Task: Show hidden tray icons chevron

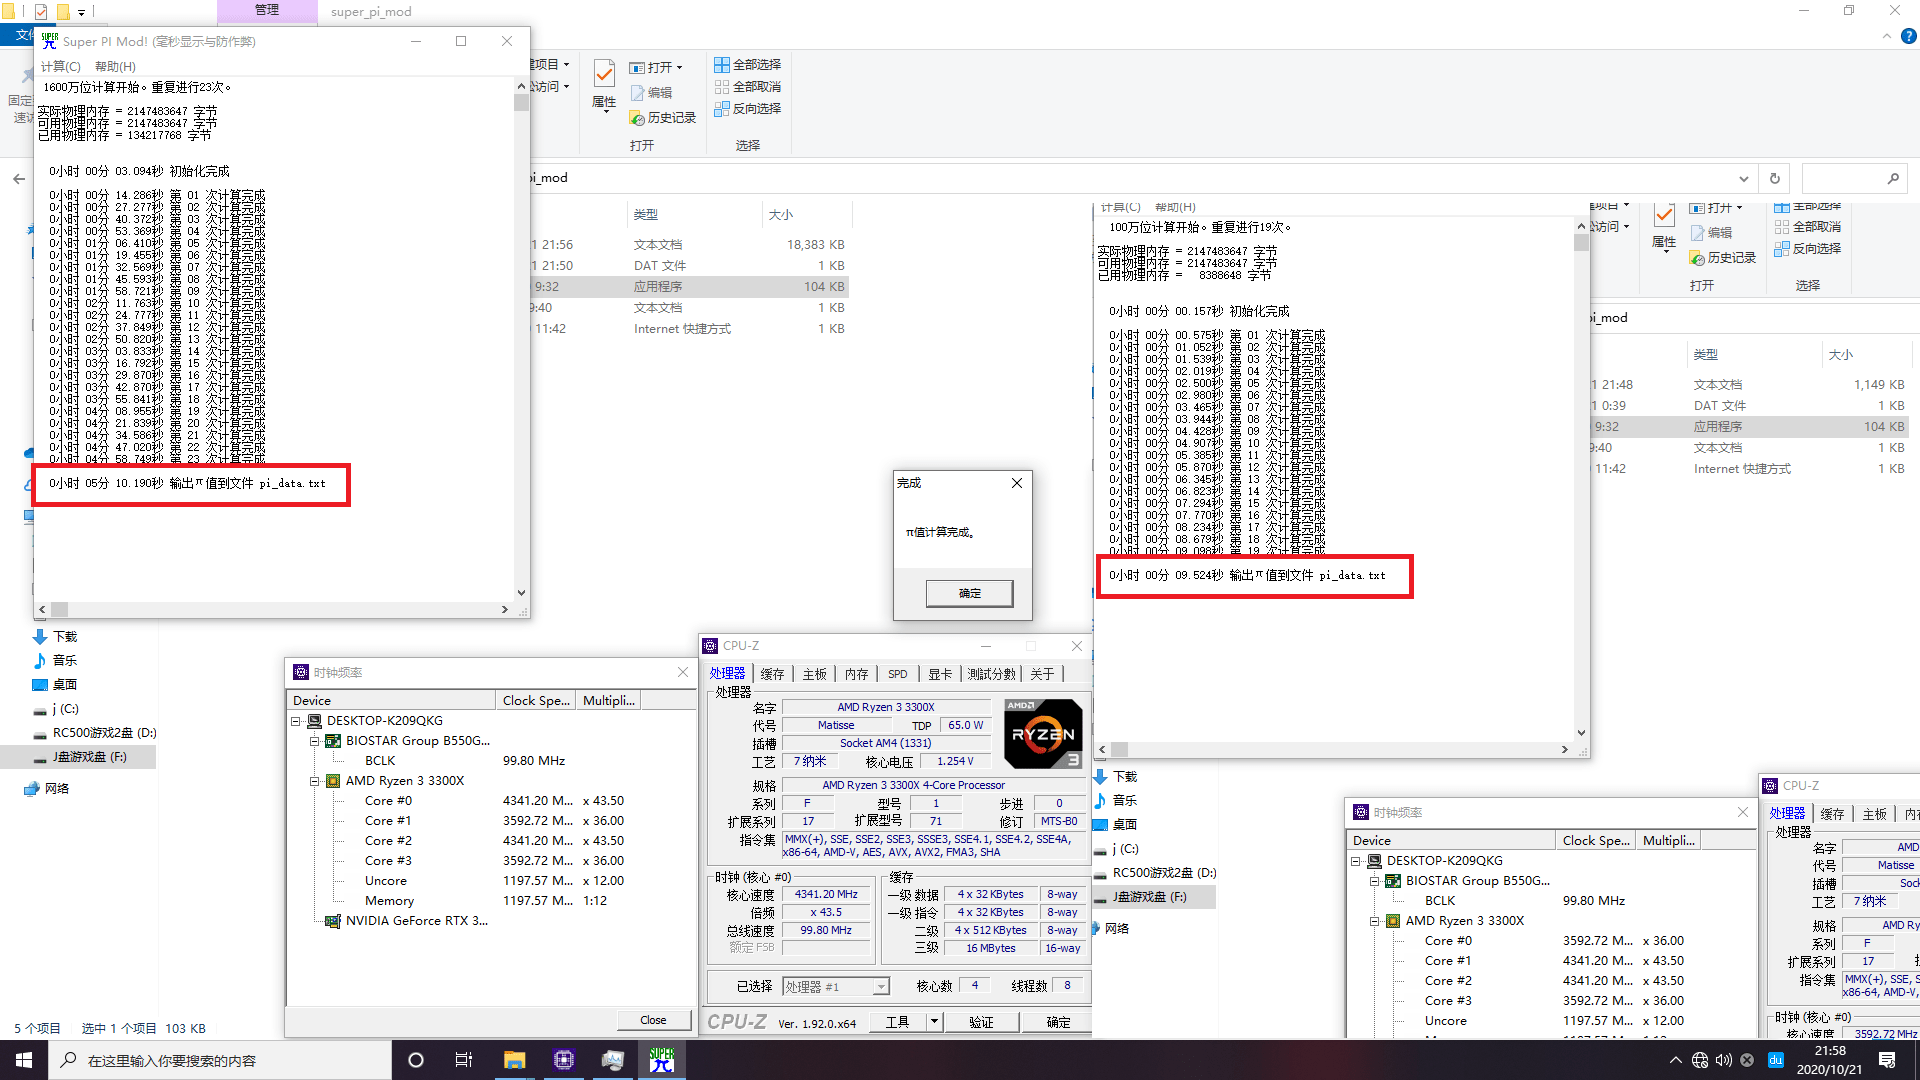Action: [x=1675, y=1060]
